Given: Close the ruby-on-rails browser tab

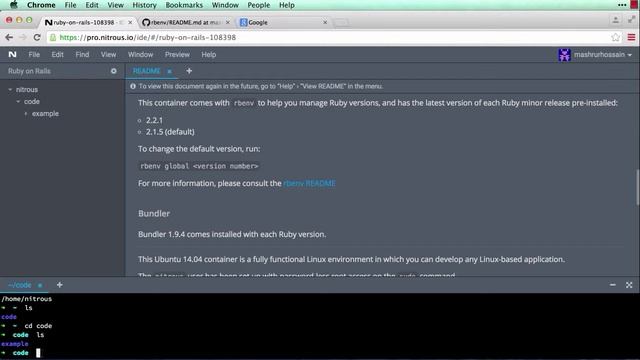Looking at the screenshot, I should 130,22.
